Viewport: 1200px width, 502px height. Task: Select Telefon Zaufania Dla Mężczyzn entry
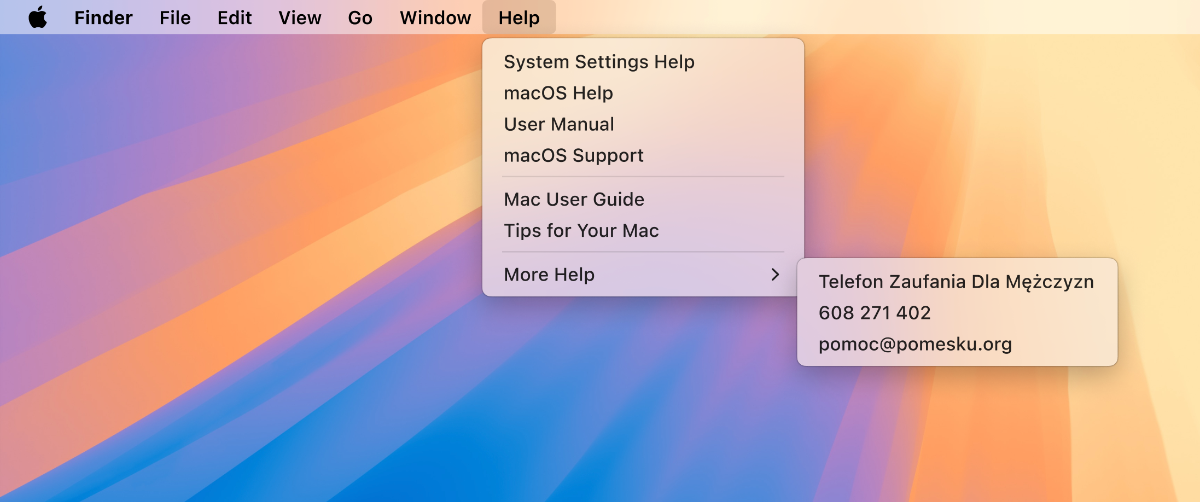click(x=956, y=281)
